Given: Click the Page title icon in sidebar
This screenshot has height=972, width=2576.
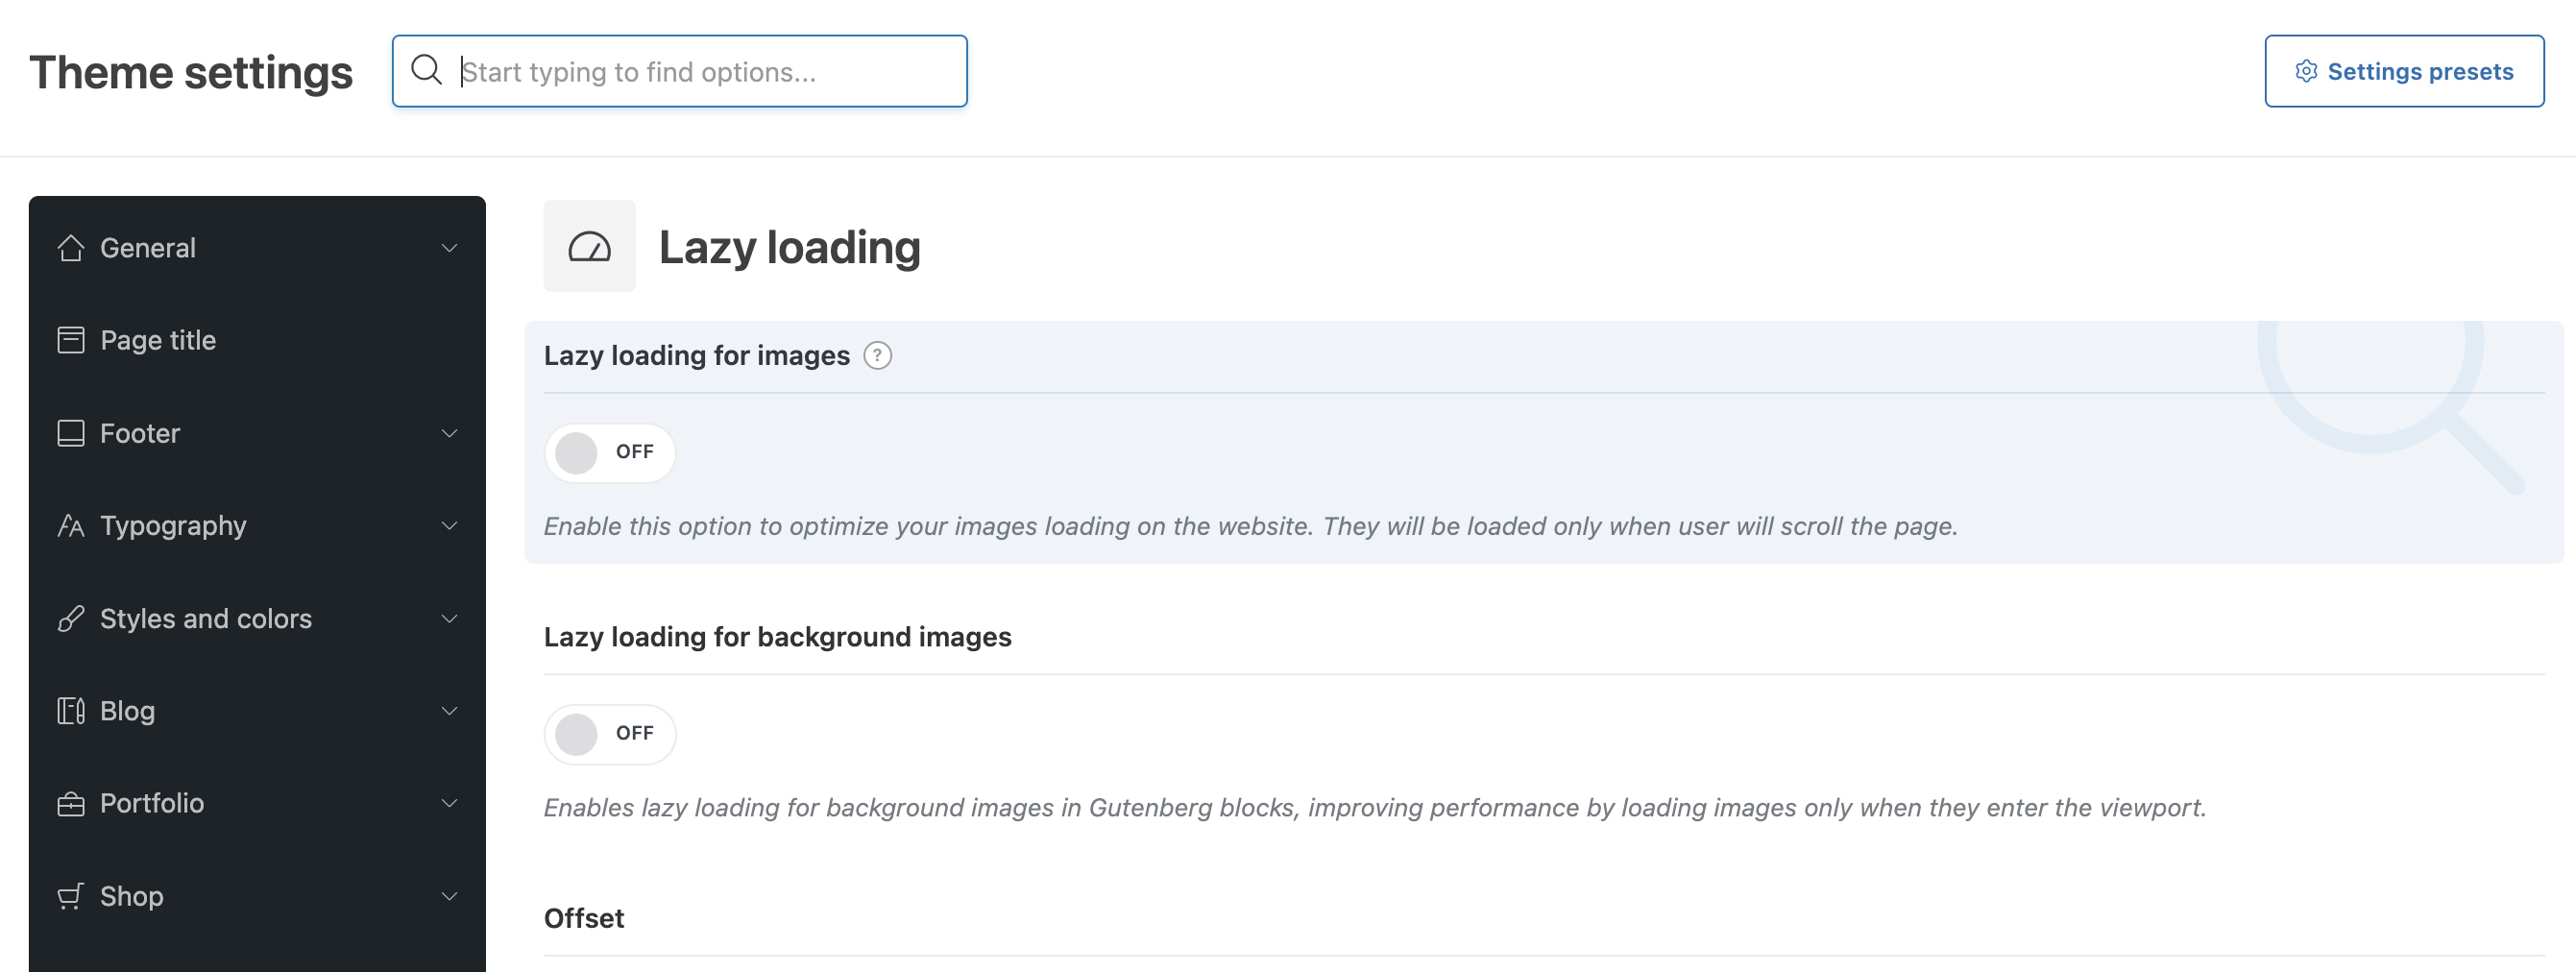Looking at the screenshot, I should coord(70,340).
